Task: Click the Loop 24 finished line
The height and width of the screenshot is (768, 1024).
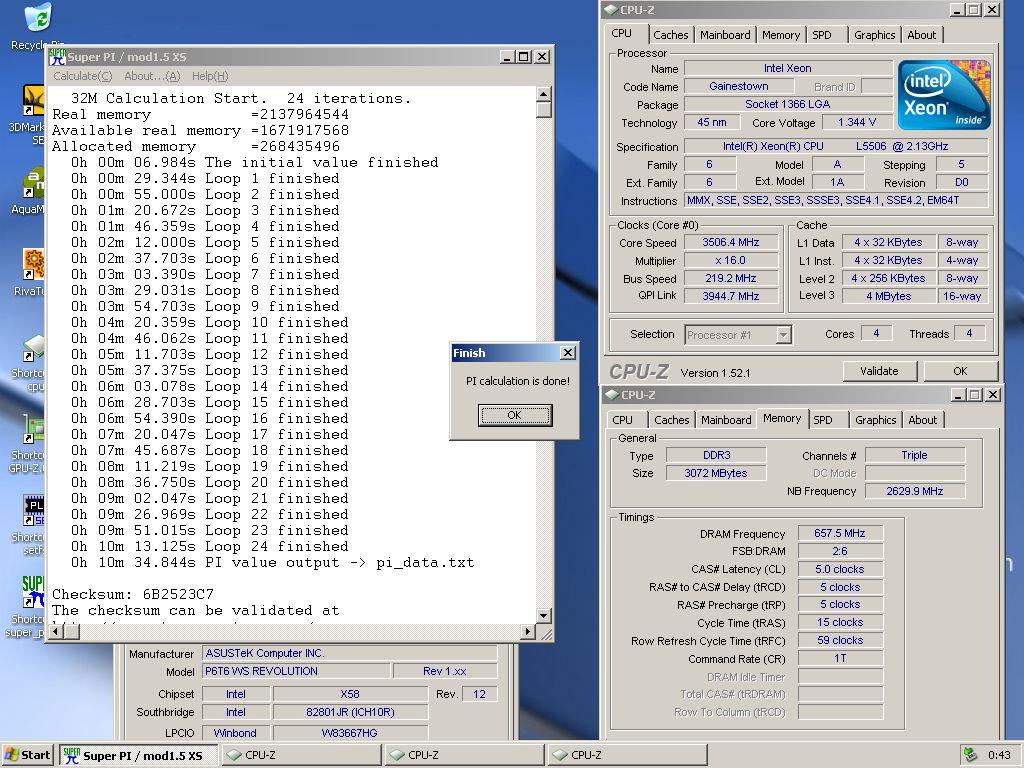Action: coord(210,547)
